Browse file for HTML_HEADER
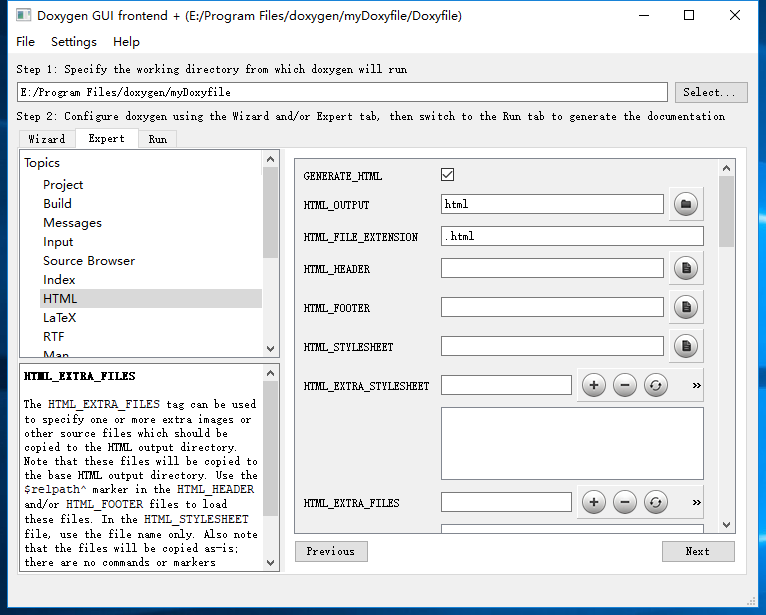Viewport: 766px width, 615px height. (x=686, y=268)
